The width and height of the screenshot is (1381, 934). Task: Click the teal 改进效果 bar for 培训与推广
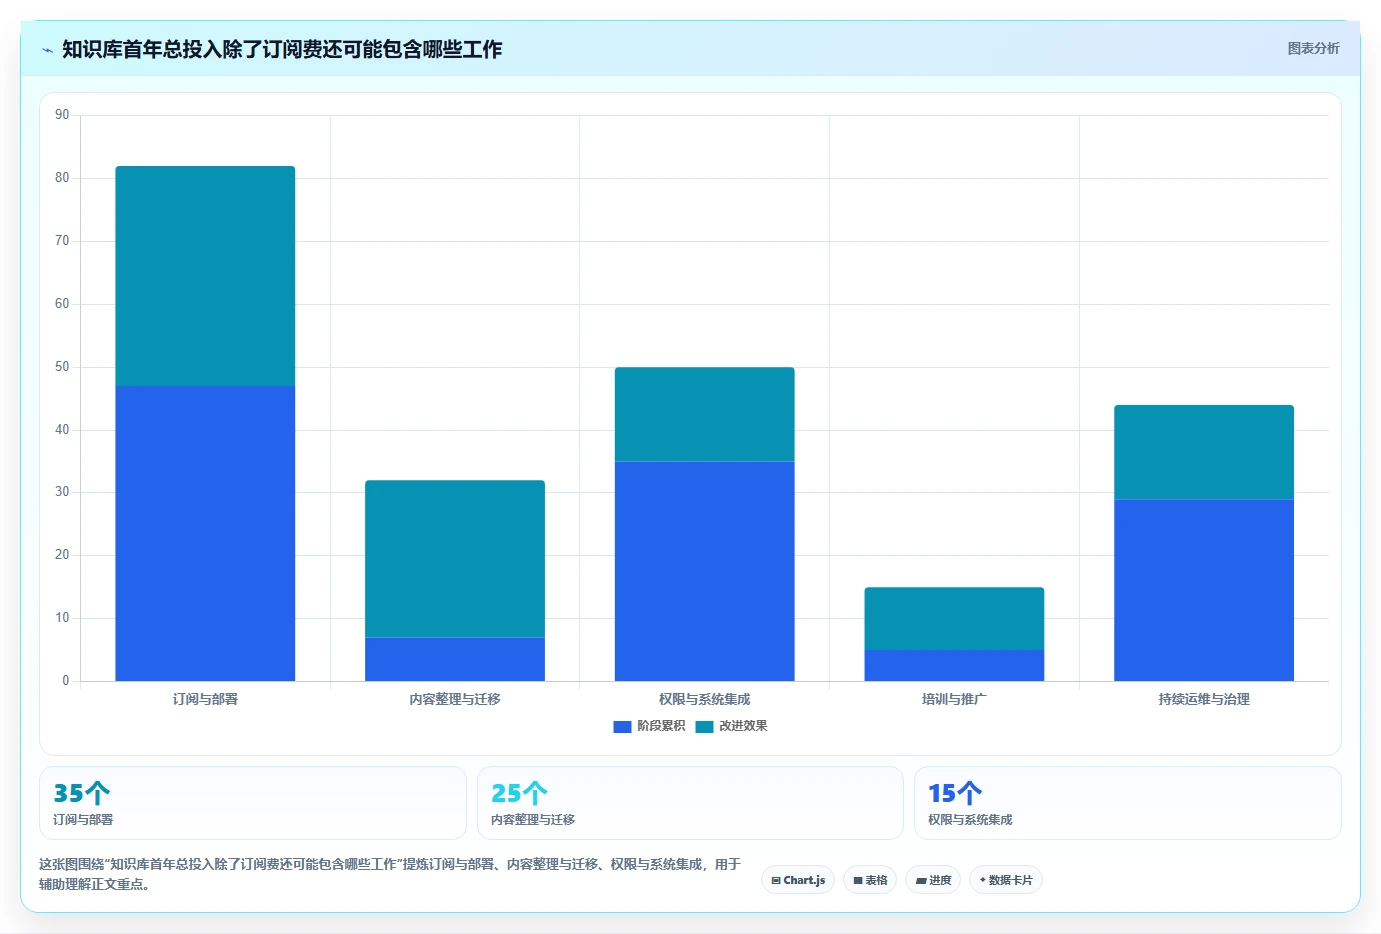click(954, 618)
